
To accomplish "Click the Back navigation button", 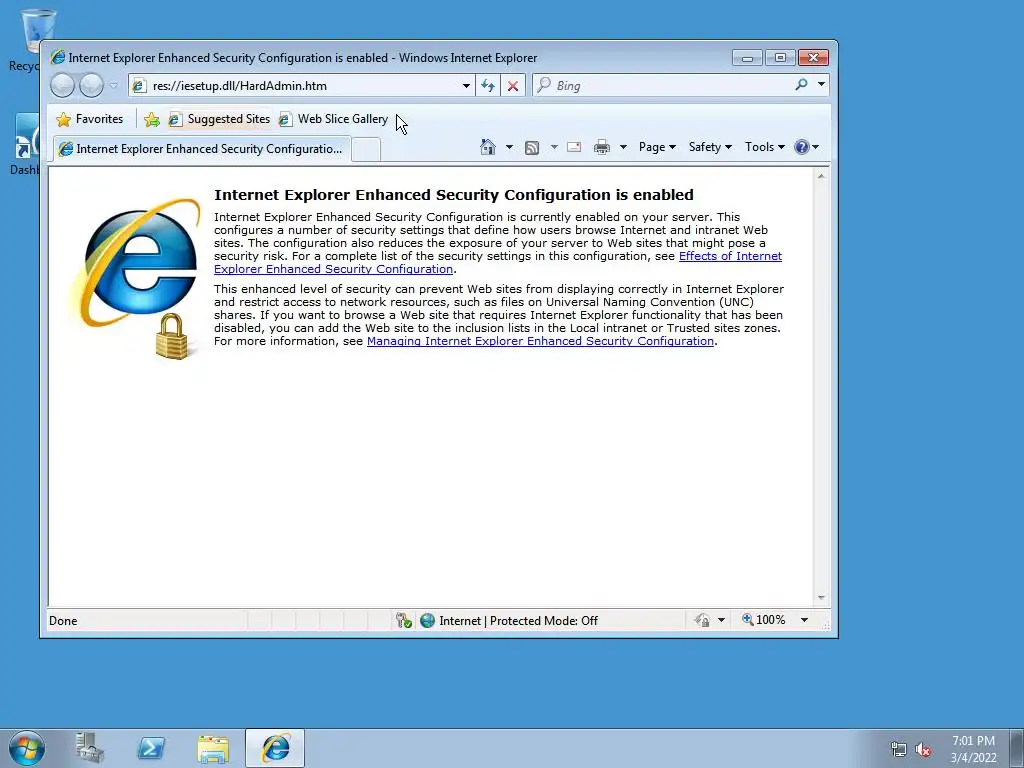I will point(62,86).
